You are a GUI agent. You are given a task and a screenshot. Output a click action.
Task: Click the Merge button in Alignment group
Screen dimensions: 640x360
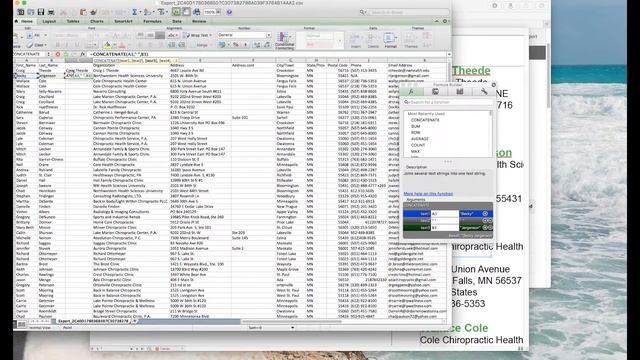[x=202, y=45]
